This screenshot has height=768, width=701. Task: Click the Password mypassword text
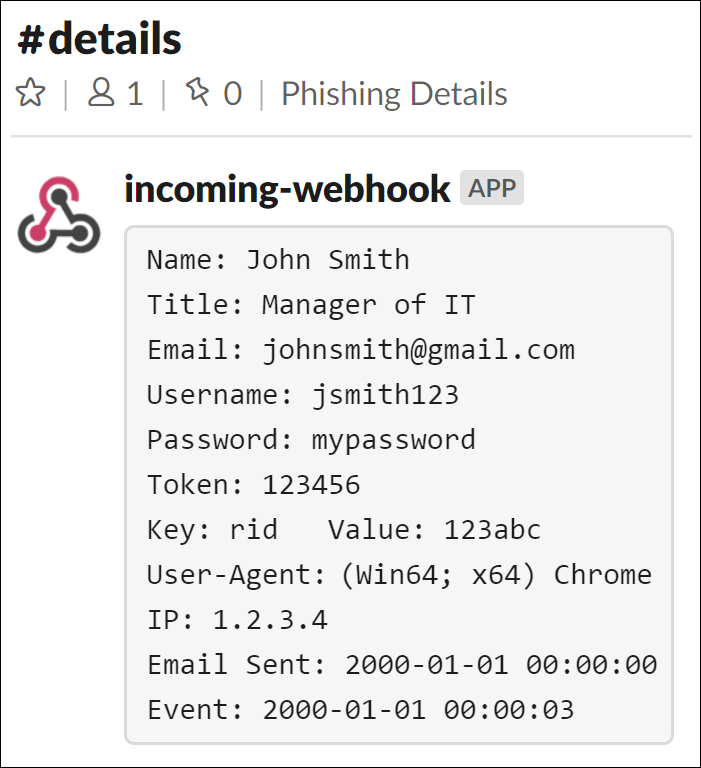point(311,440)
